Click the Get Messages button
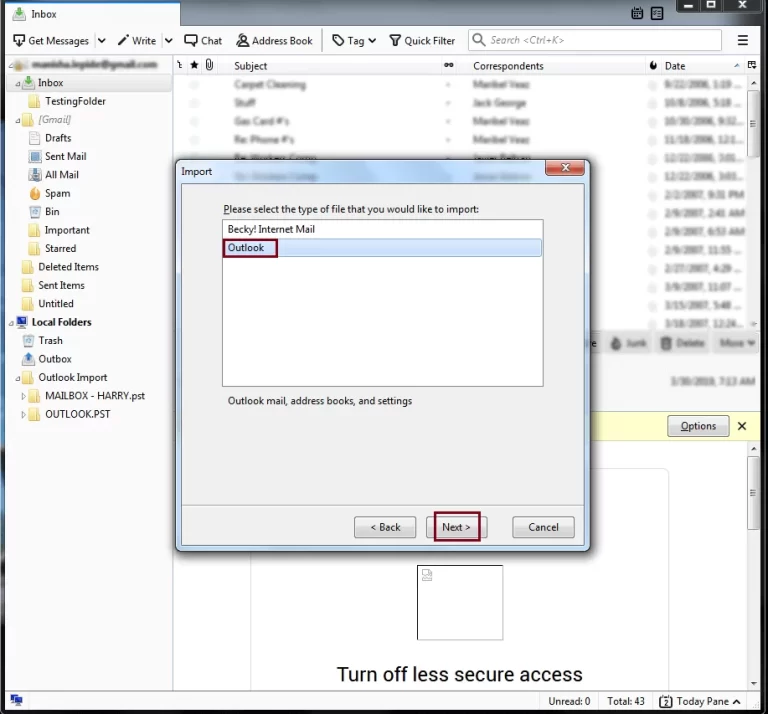 pos(51,41)
